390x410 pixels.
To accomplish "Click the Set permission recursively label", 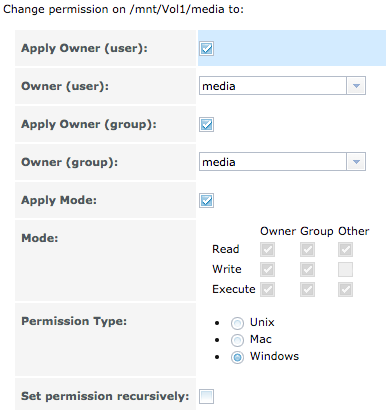I will [x=105, y=396].
